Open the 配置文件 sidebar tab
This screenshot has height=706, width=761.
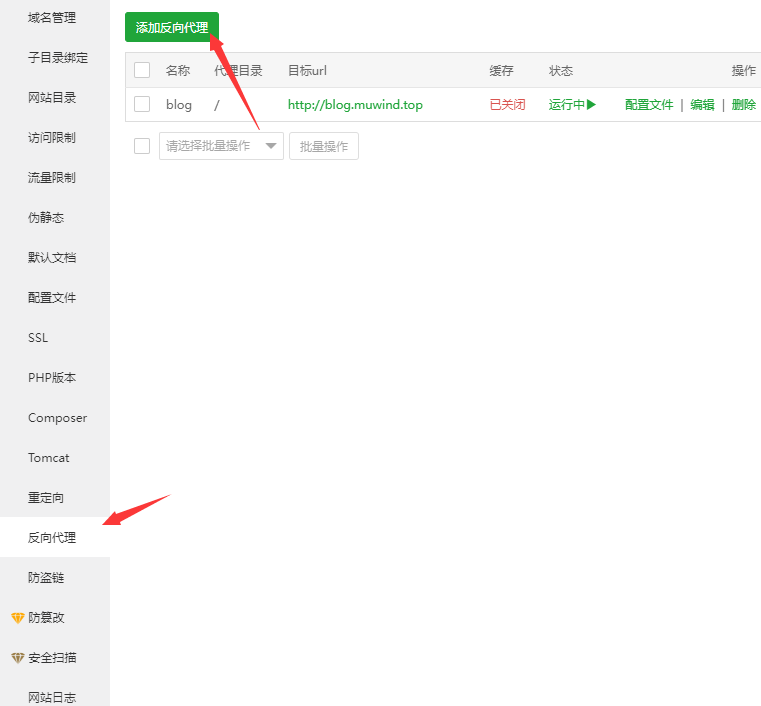click(52, 297)
